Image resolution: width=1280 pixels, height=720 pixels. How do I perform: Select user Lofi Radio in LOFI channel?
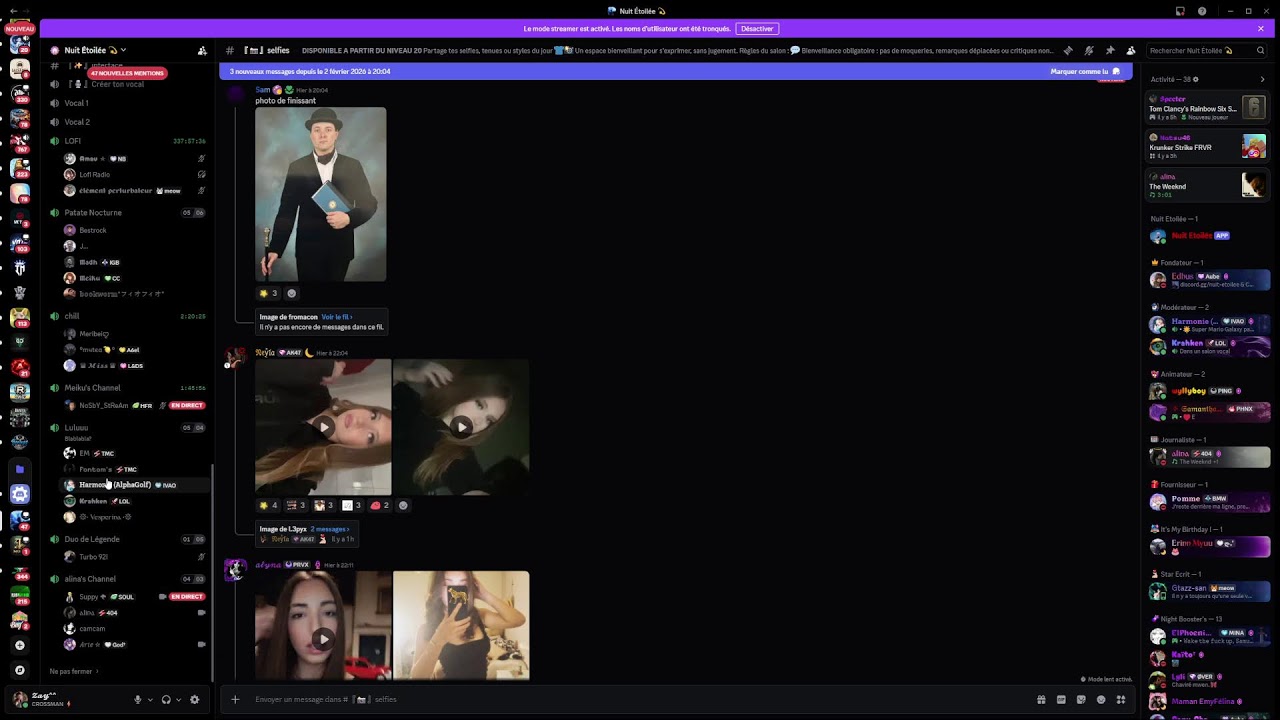pyautogui.click(x=134, y=174)
